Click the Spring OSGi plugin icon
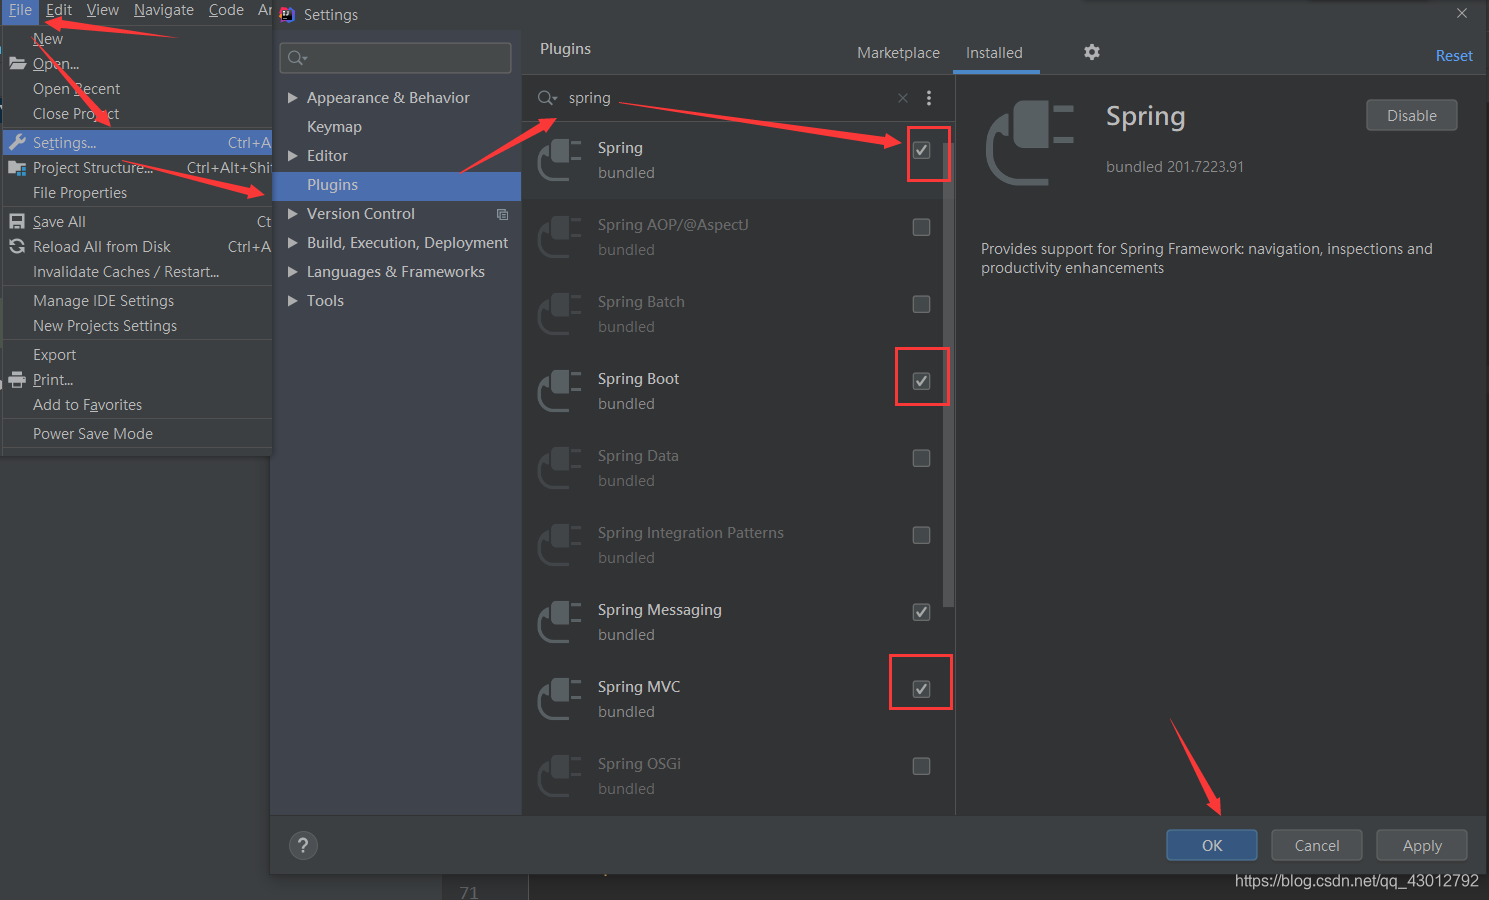This screenshot has width=1489, height=900. pos(560,776)
